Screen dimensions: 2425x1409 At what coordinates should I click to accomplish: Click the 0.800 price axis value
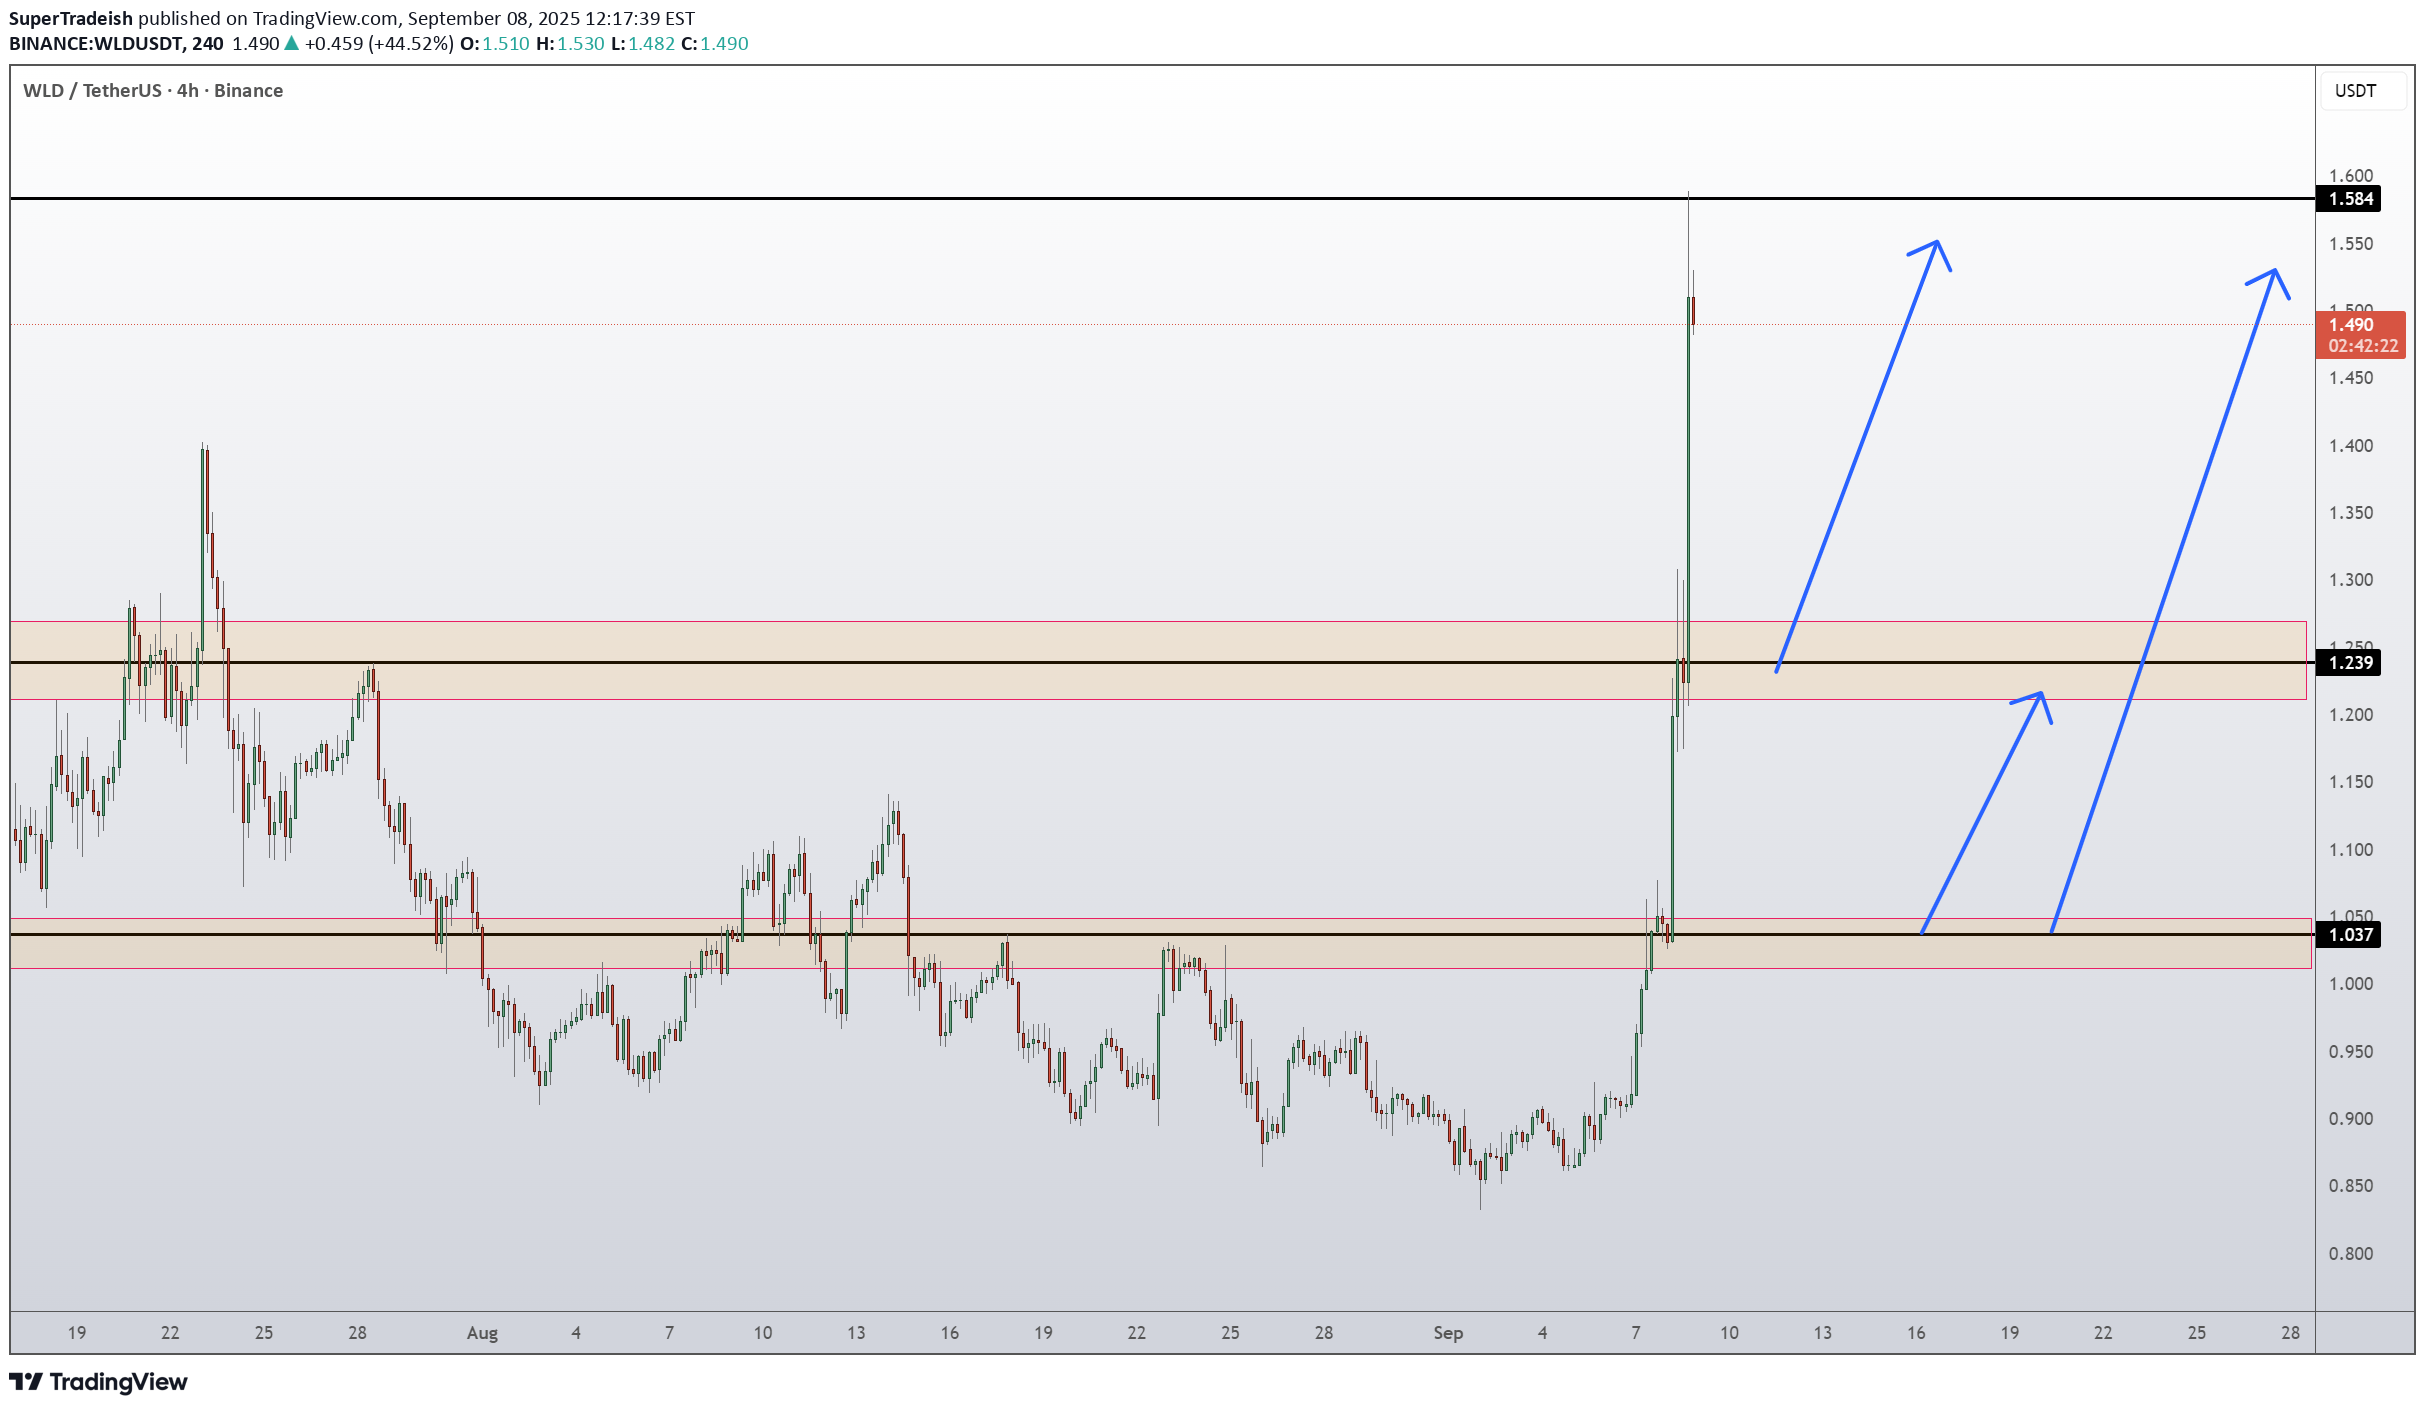(2351, 1254)
